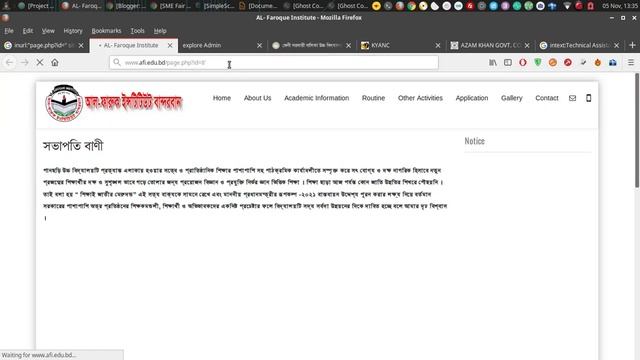Image resolution: width=640 pixels, height=360 pixels.
Task: Click the envelope email icon in site header
Action: pyautogui.click(x=572, y=98)
